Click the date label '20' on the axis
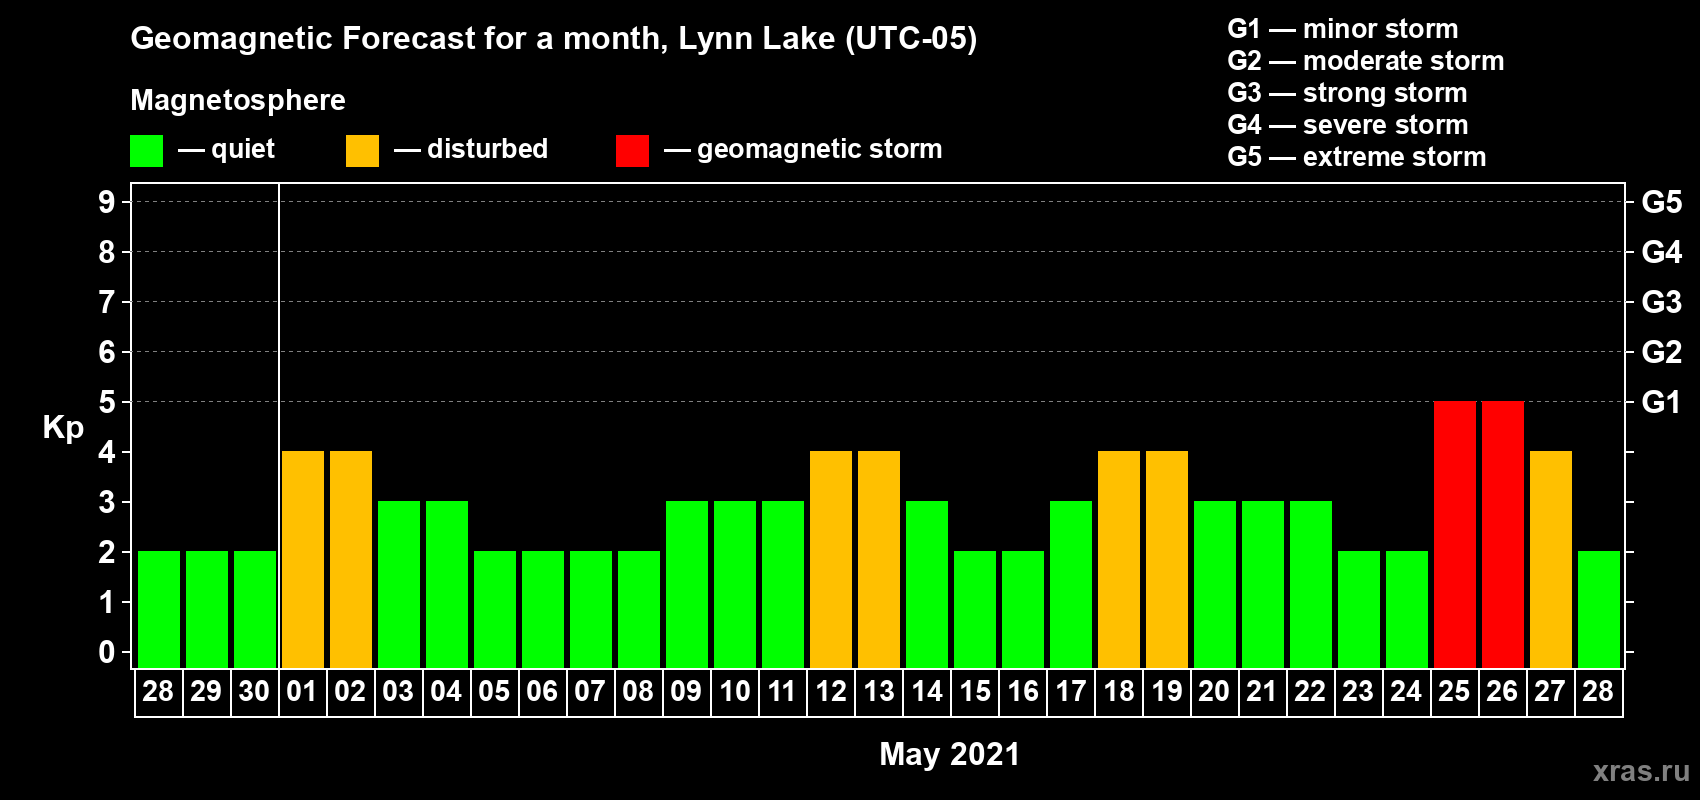Screen dimensions: 1700x800 1214,692
